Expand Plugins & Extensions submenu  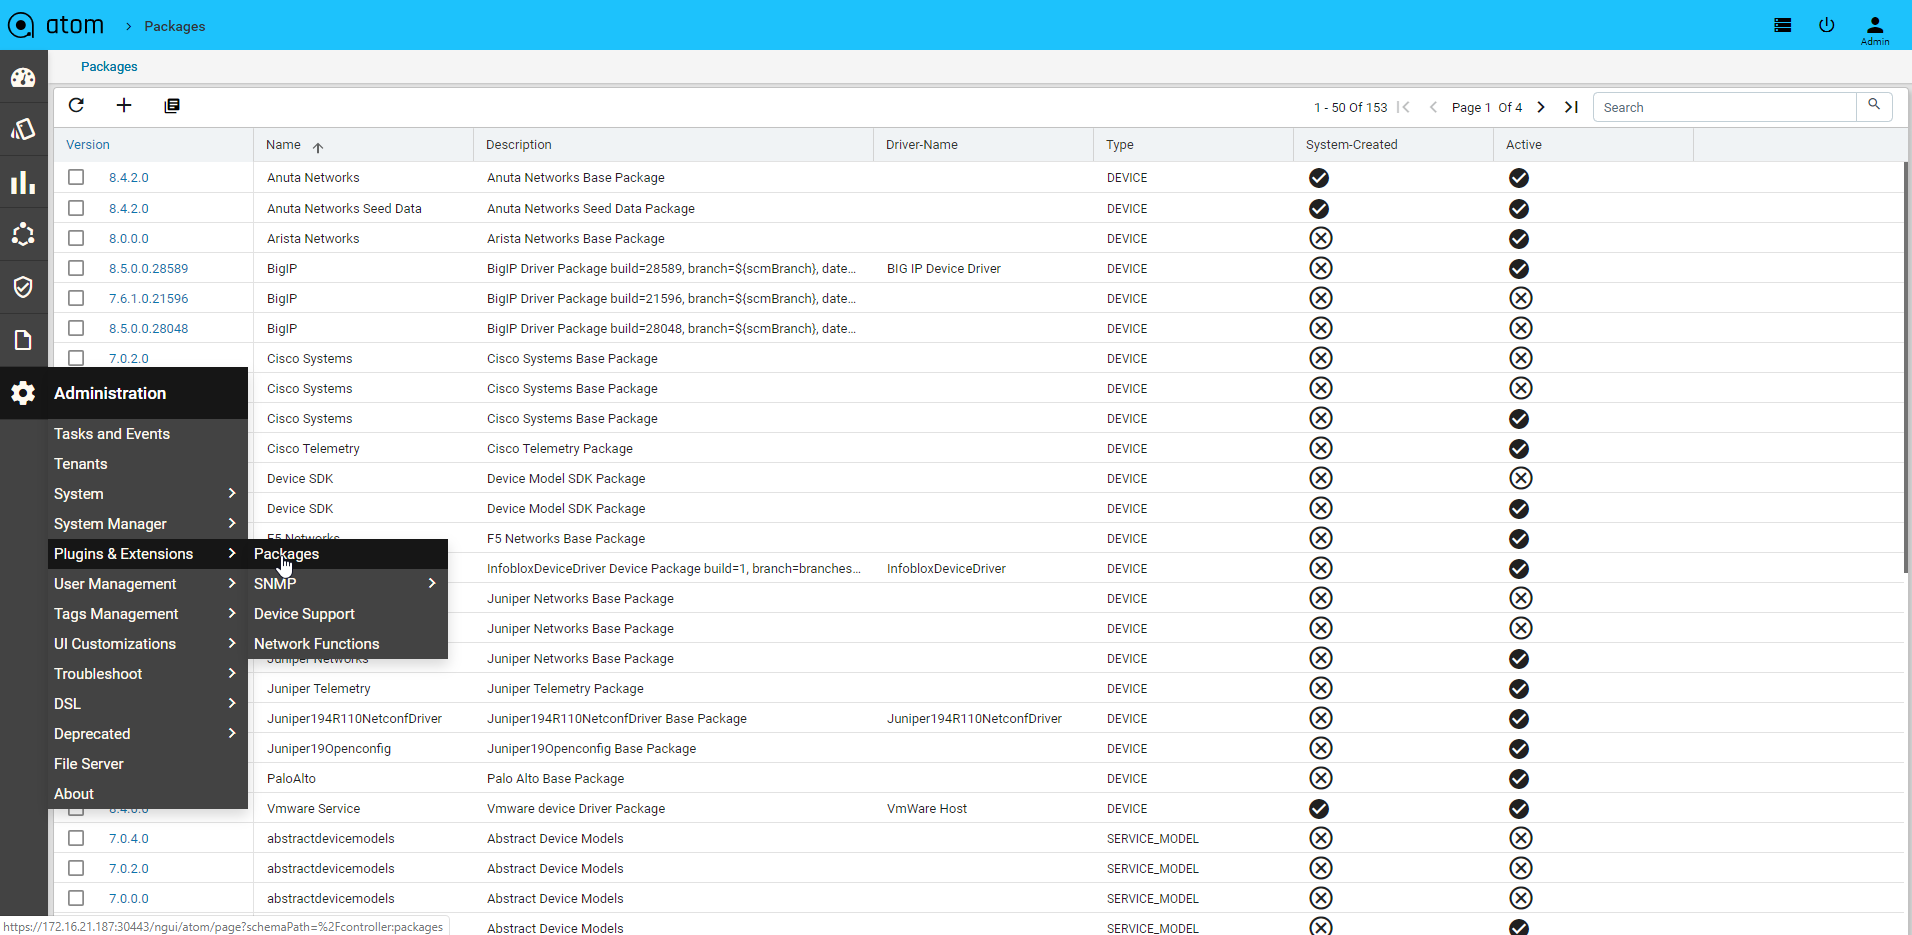tap(147, 554)
